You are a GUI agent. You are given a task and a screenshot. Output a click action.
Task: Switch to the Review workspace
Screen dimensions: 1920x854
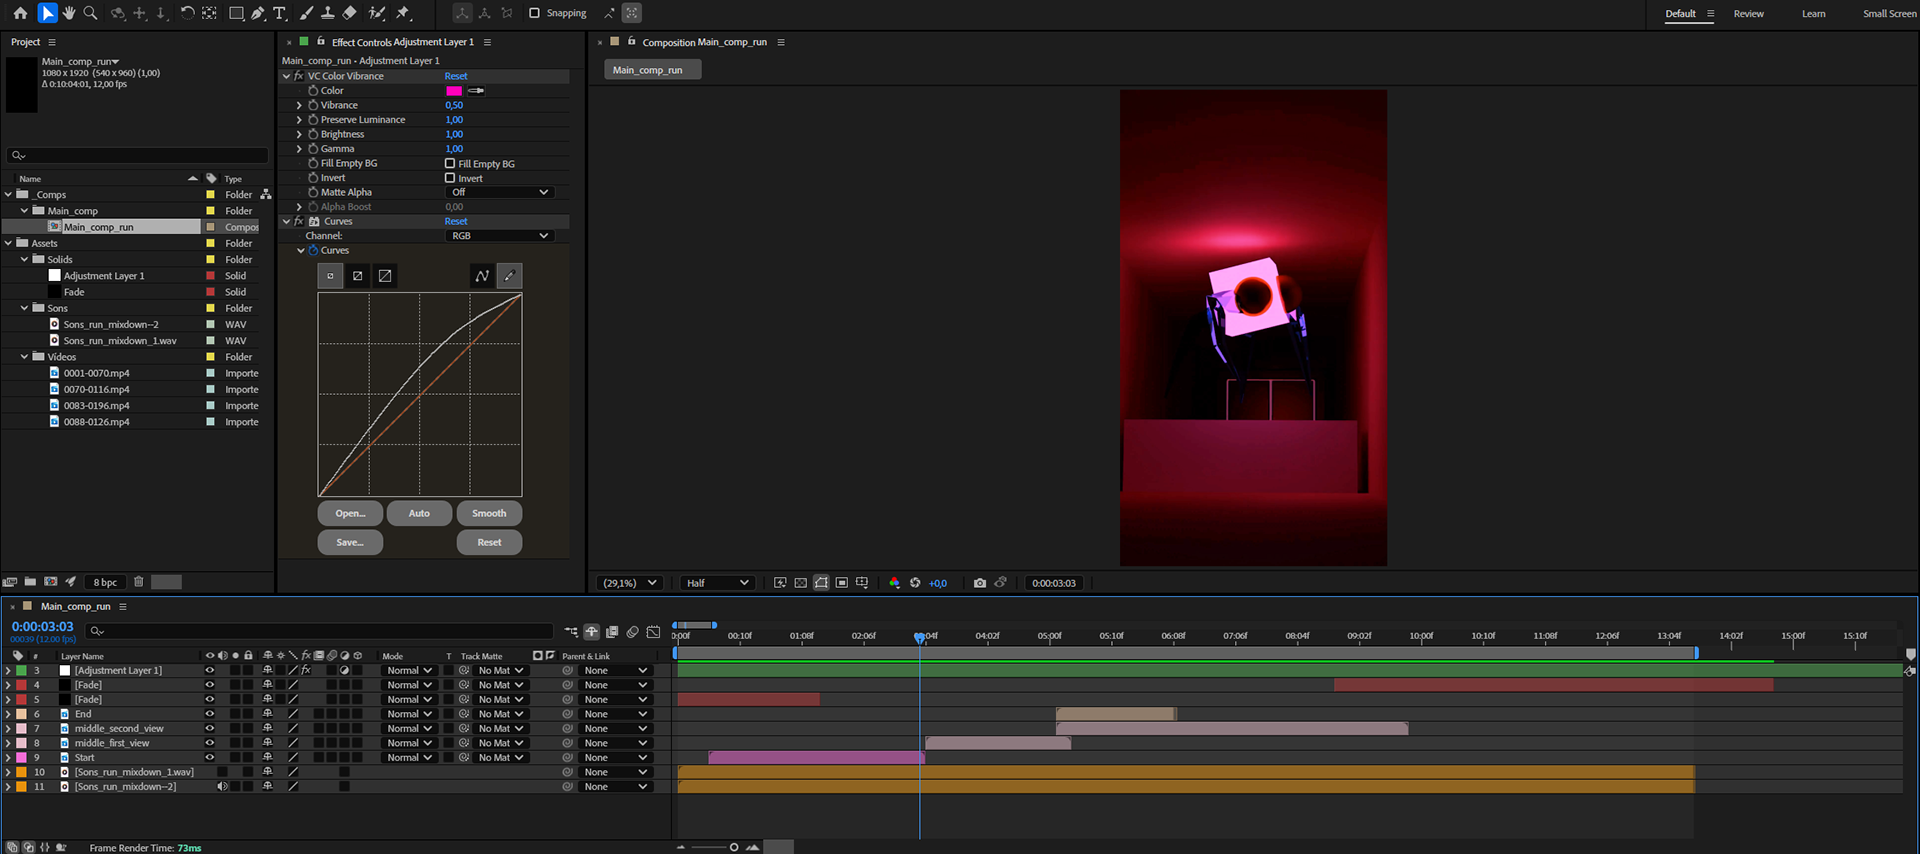pyautogui.click(x=1748, y=14)
